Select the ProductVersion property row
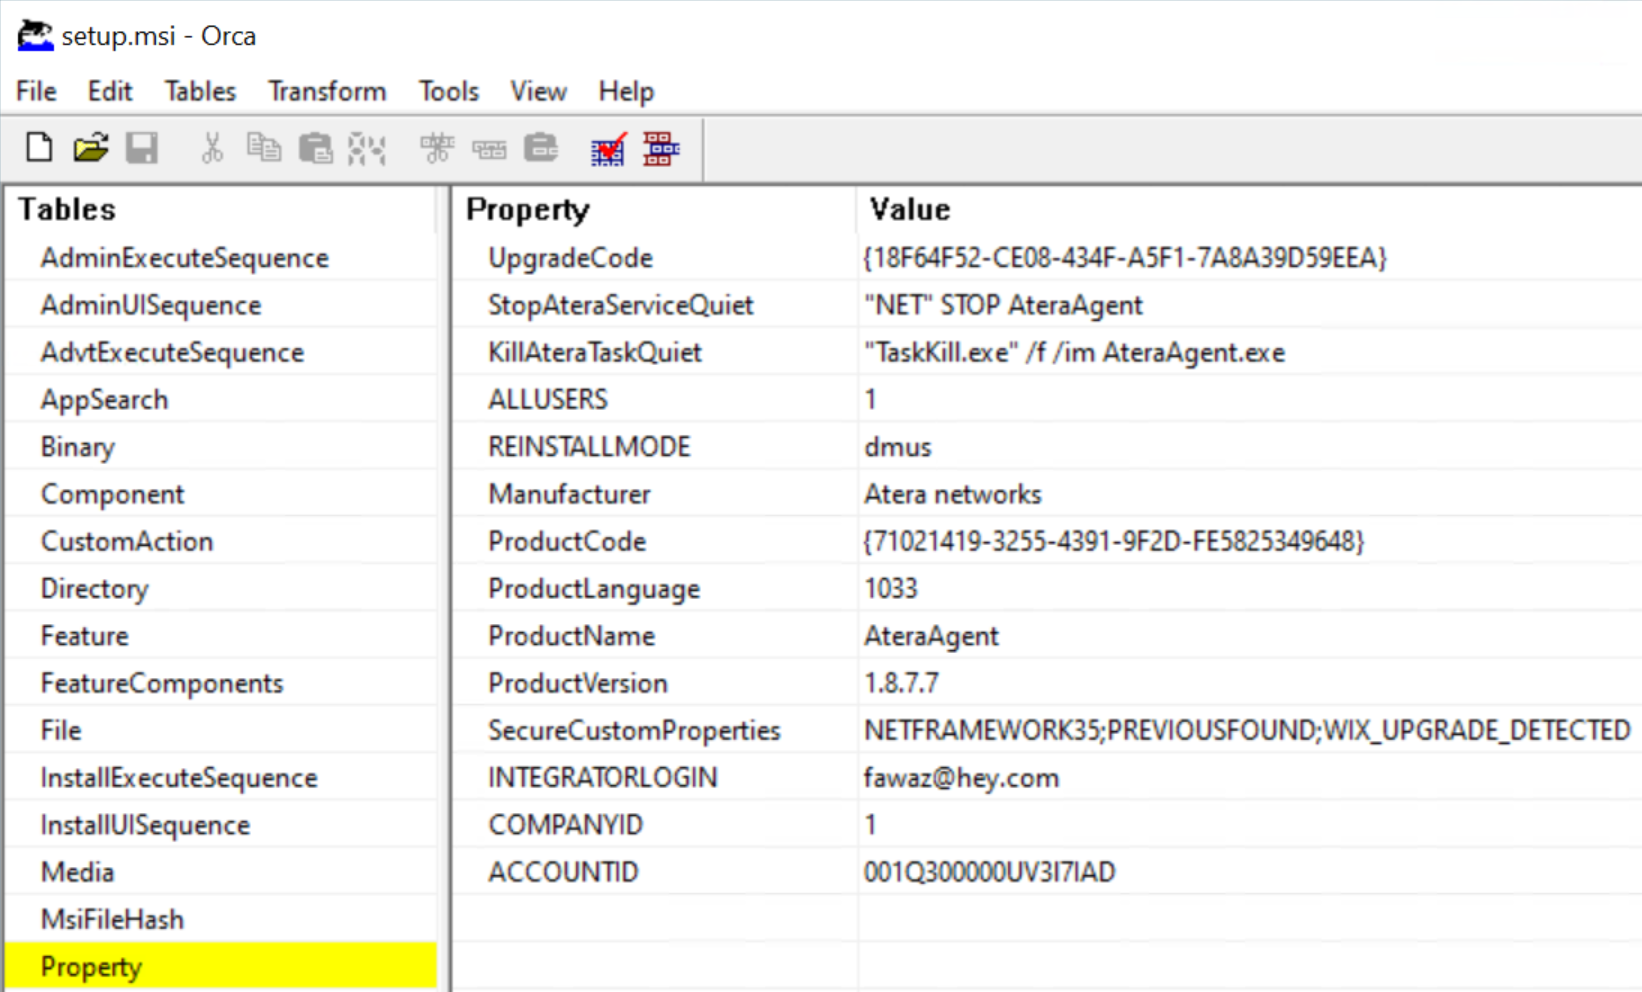This screenshot has height=992, width=1642. pos(577,683)
